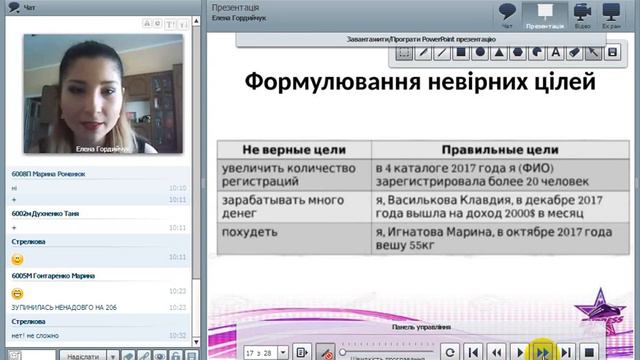Save chat with the bottom floppy icon

click(x=191, y=356)
